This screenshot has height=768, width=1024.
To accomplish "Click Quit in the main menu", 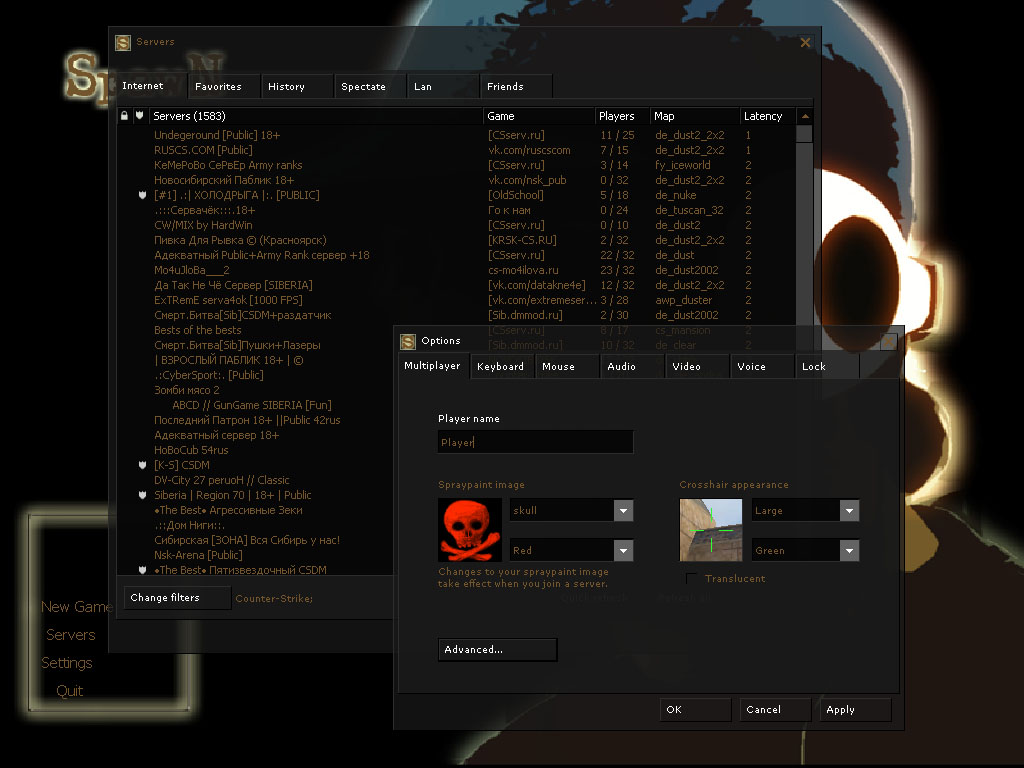I will pyautogui.click(x=69, y=691).
